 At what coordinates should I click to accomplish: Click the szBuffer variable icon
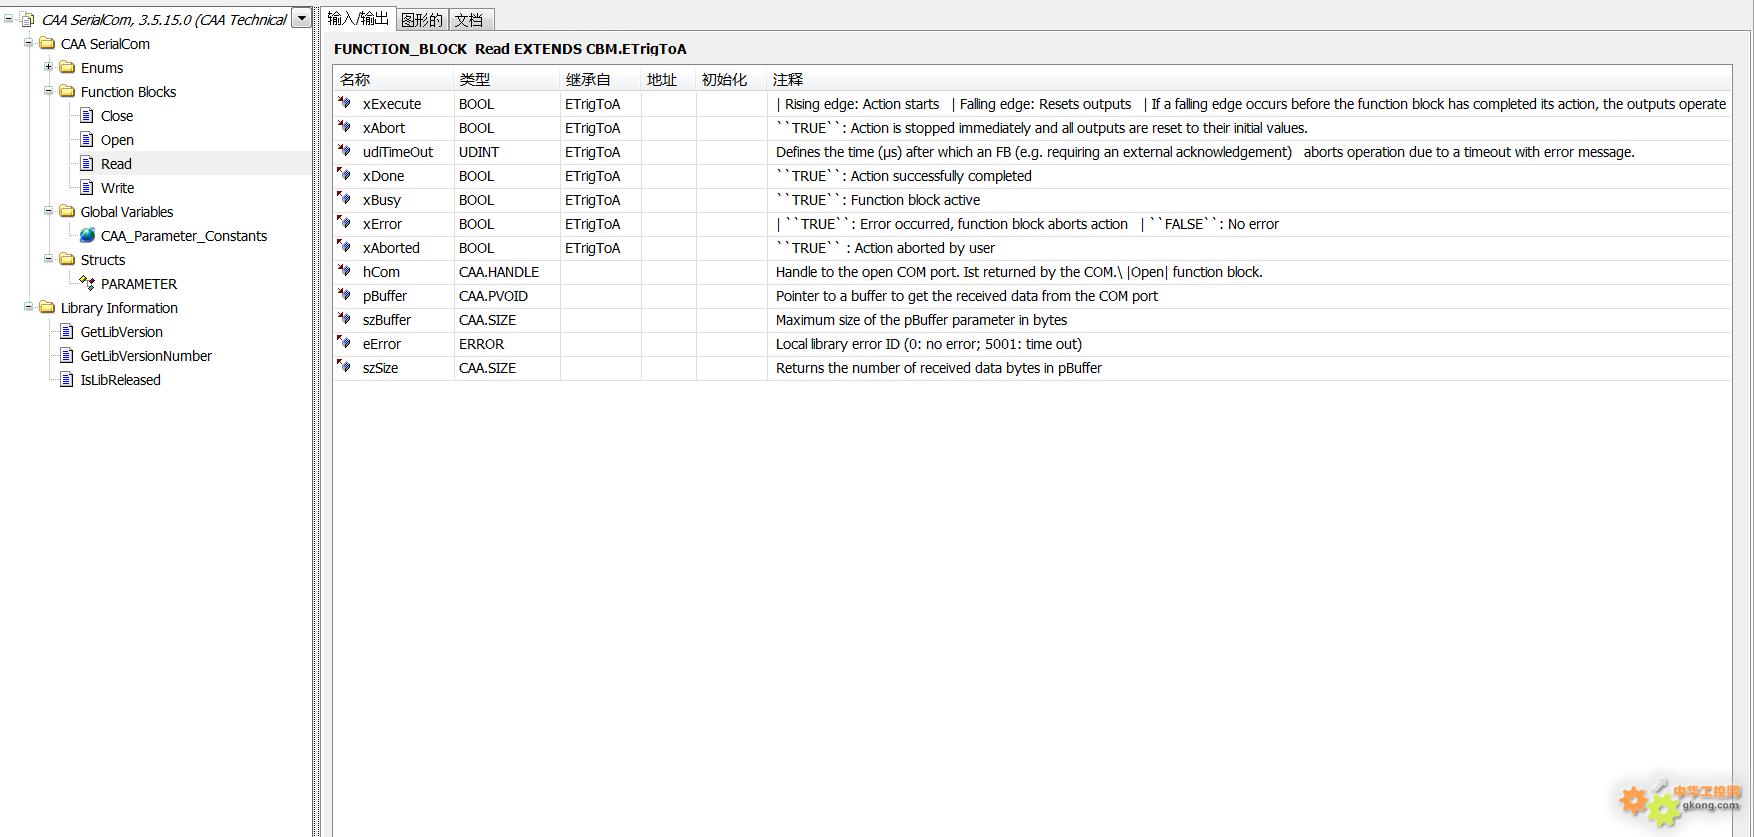(x=345, y=319)
